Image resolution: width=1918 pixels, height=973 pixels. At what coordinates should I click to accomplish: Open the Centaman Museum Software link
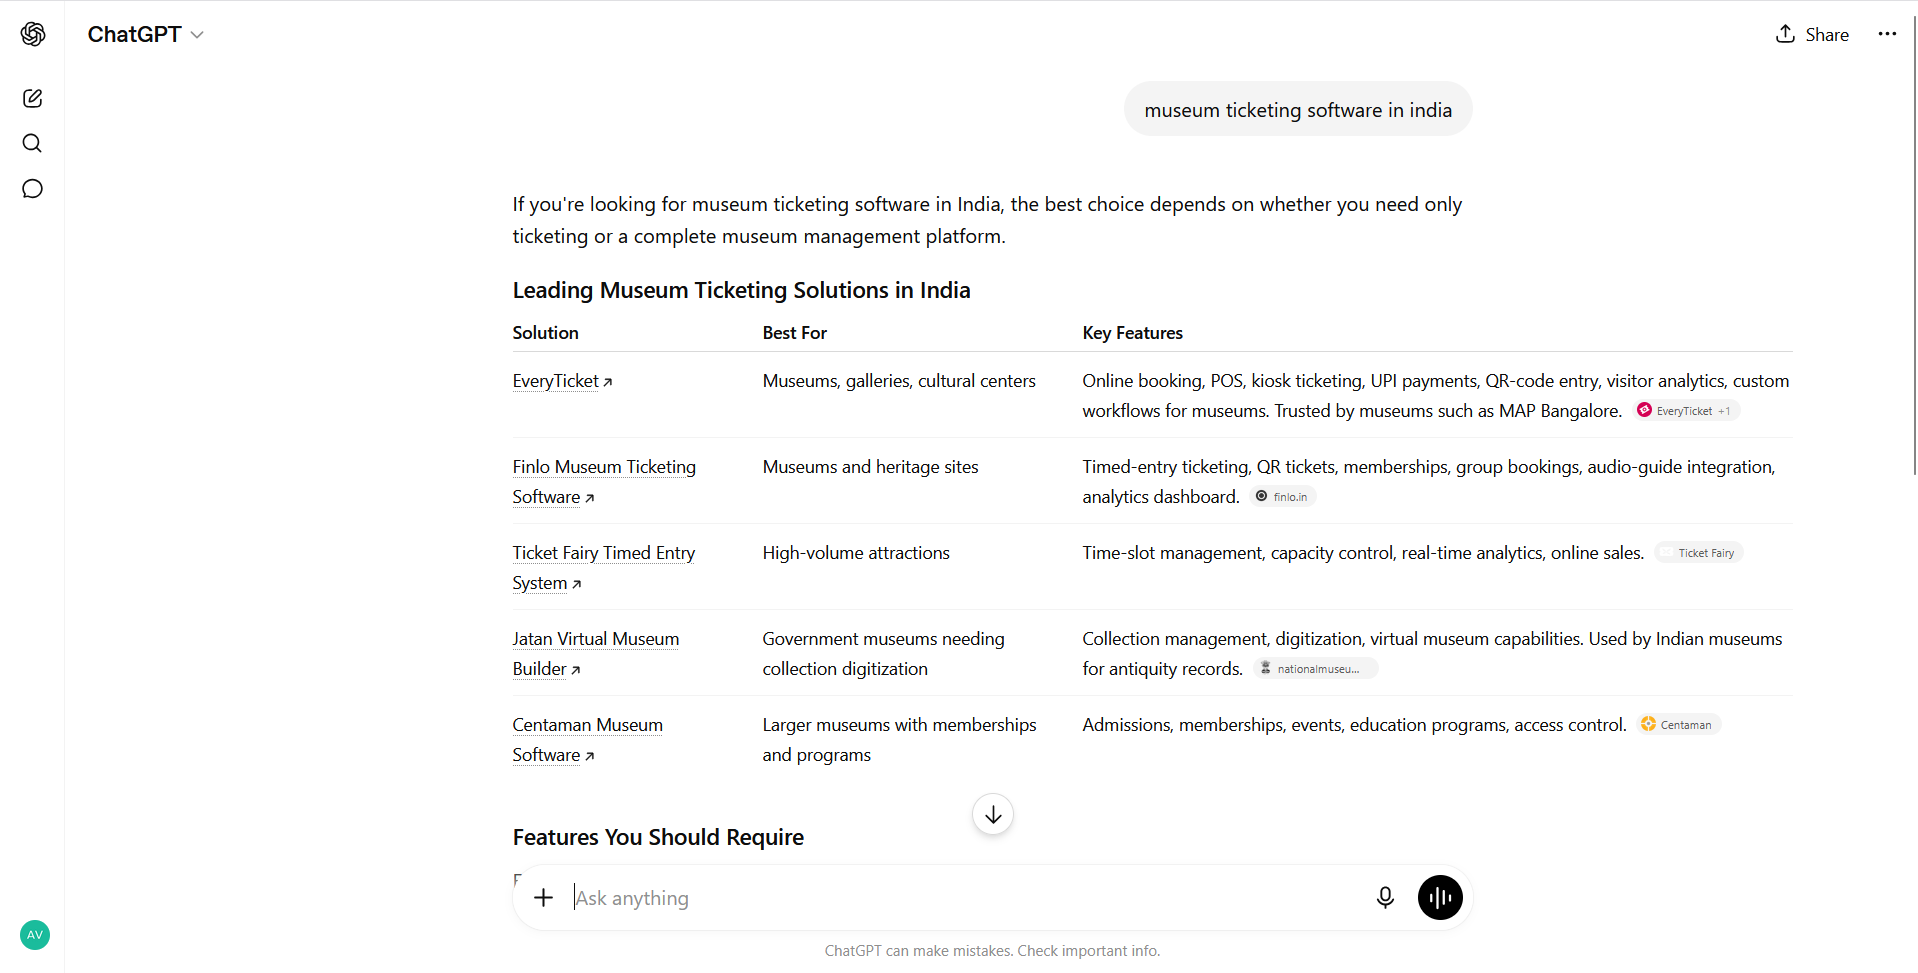[588, 740]
